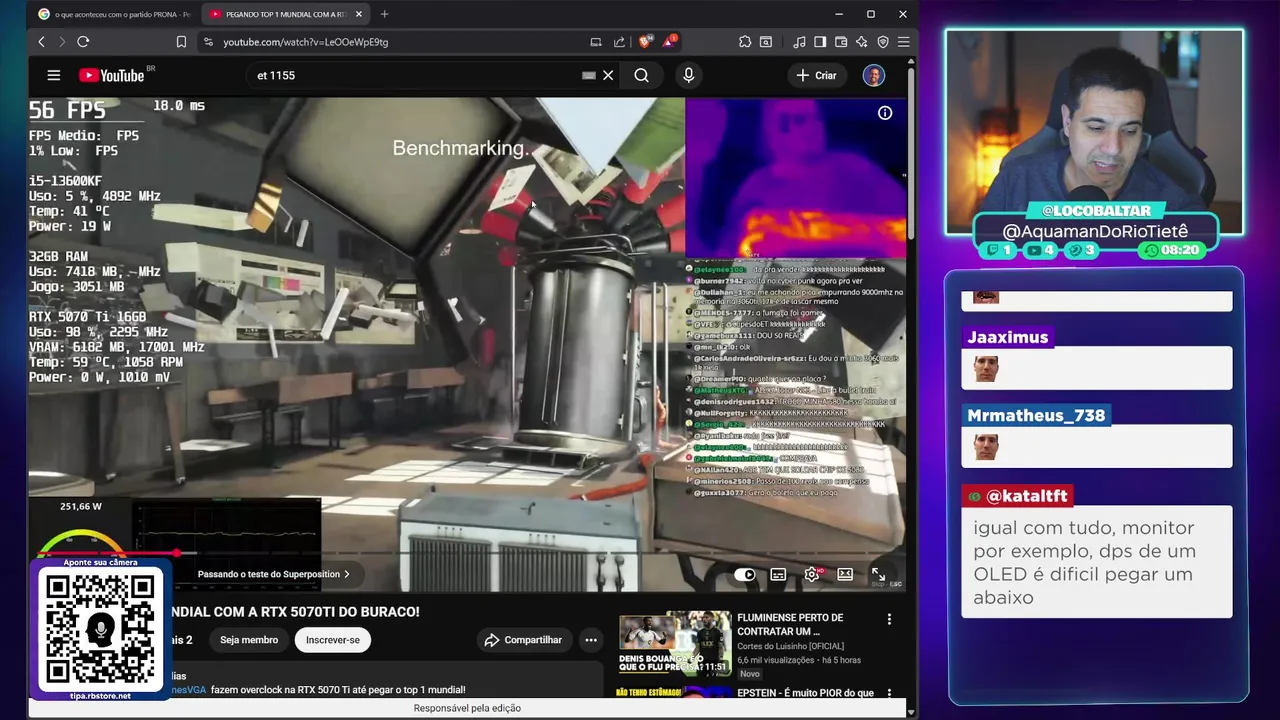
Task: Click the Mrmatheus_738 chat username
Action: coord(1036,415)
